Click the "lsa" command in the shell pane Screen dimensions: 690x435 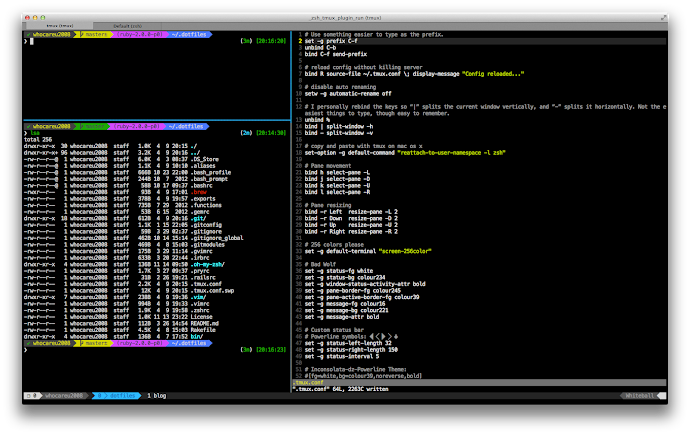click(x=35, y=133)
